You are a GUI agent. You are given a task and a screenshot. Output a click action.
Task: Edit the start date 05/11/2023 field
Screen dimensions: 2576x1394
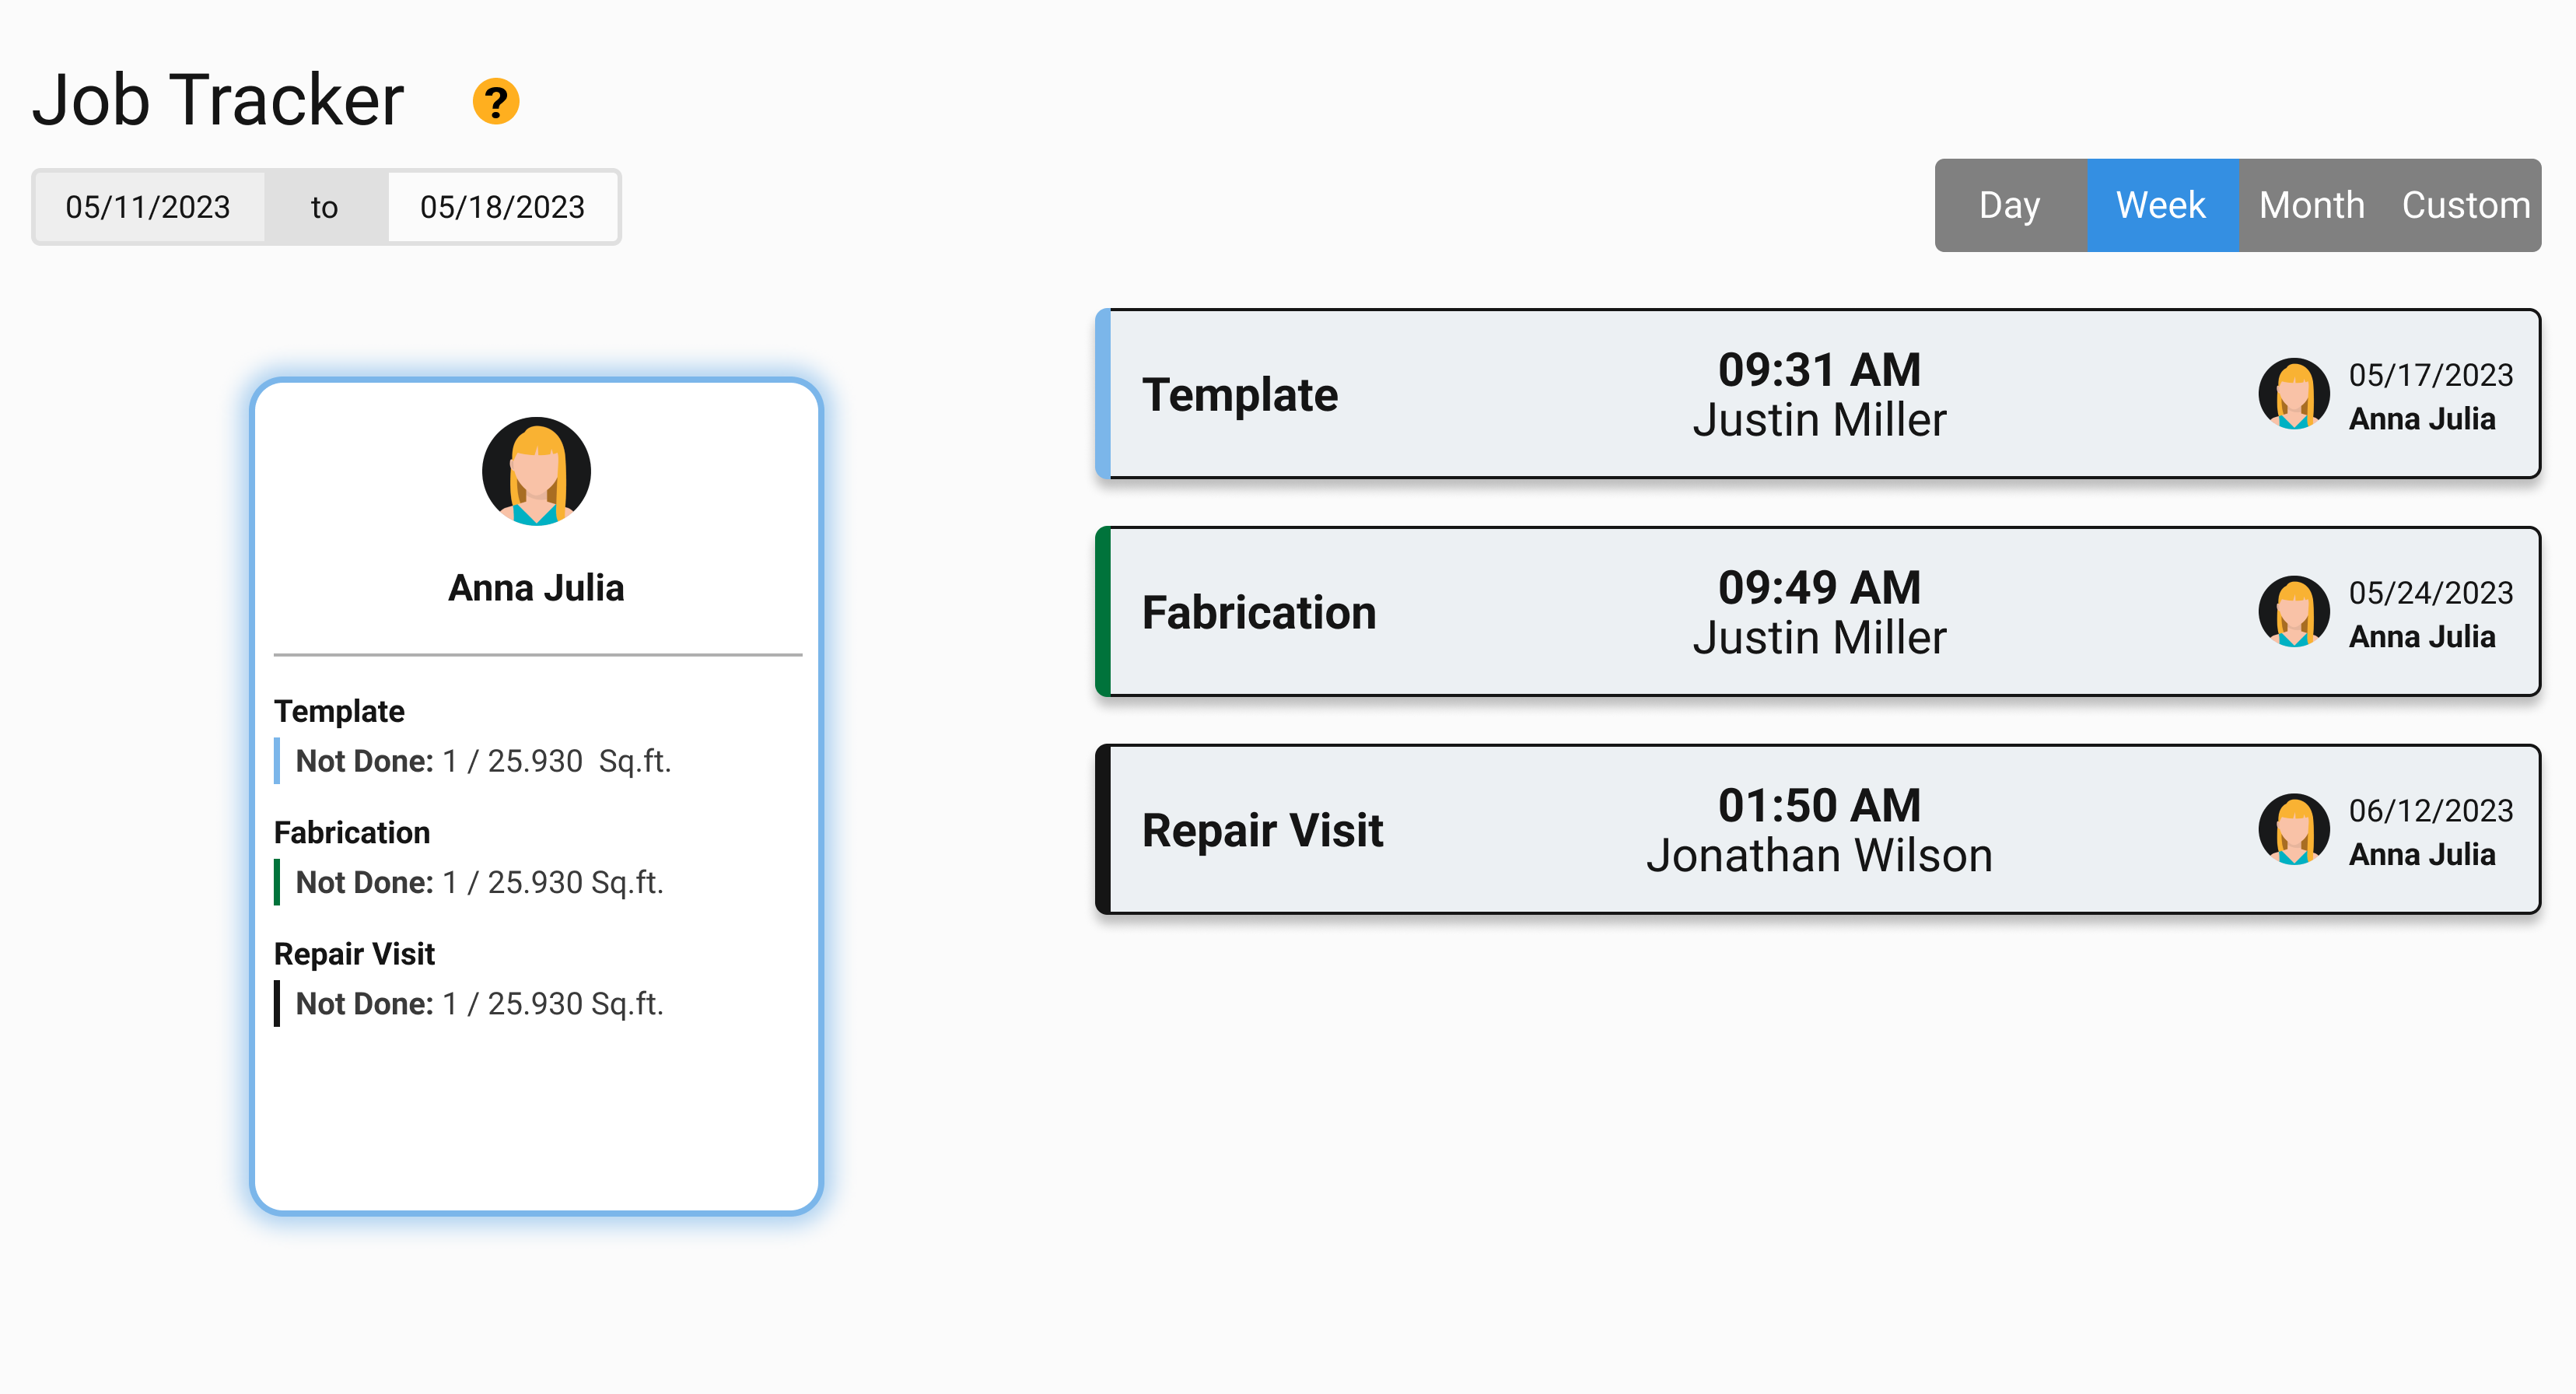tap(148, 207)
